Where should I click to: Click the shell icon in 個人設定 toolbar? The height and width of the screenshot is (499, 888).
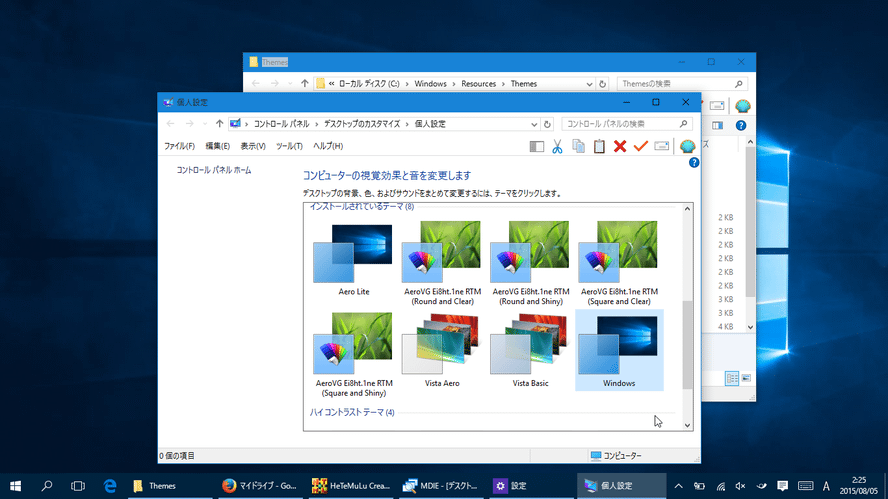[x=688, y=147]
